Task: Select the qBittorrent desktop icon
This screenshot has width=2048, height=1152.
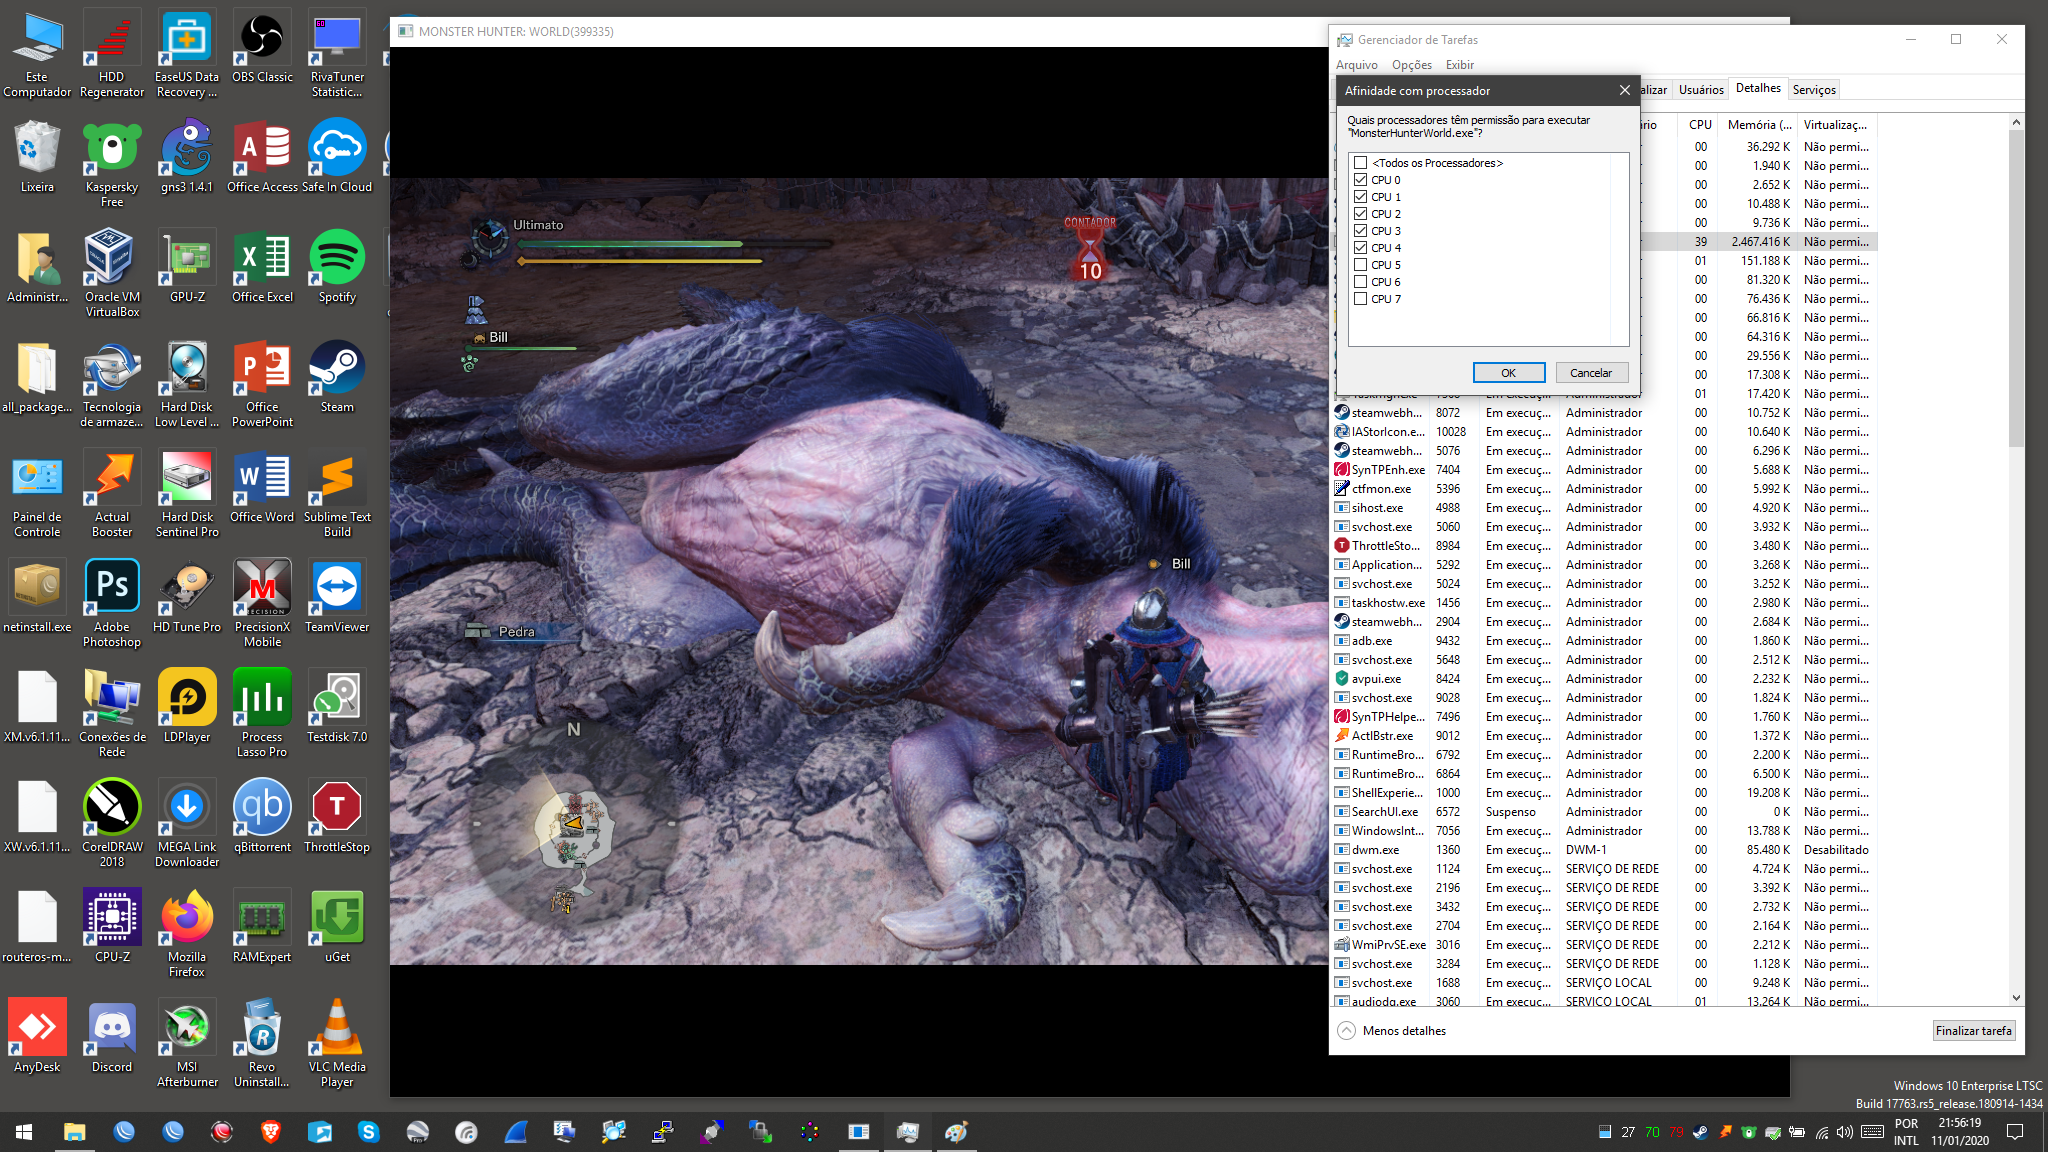Action: point(262,818)
